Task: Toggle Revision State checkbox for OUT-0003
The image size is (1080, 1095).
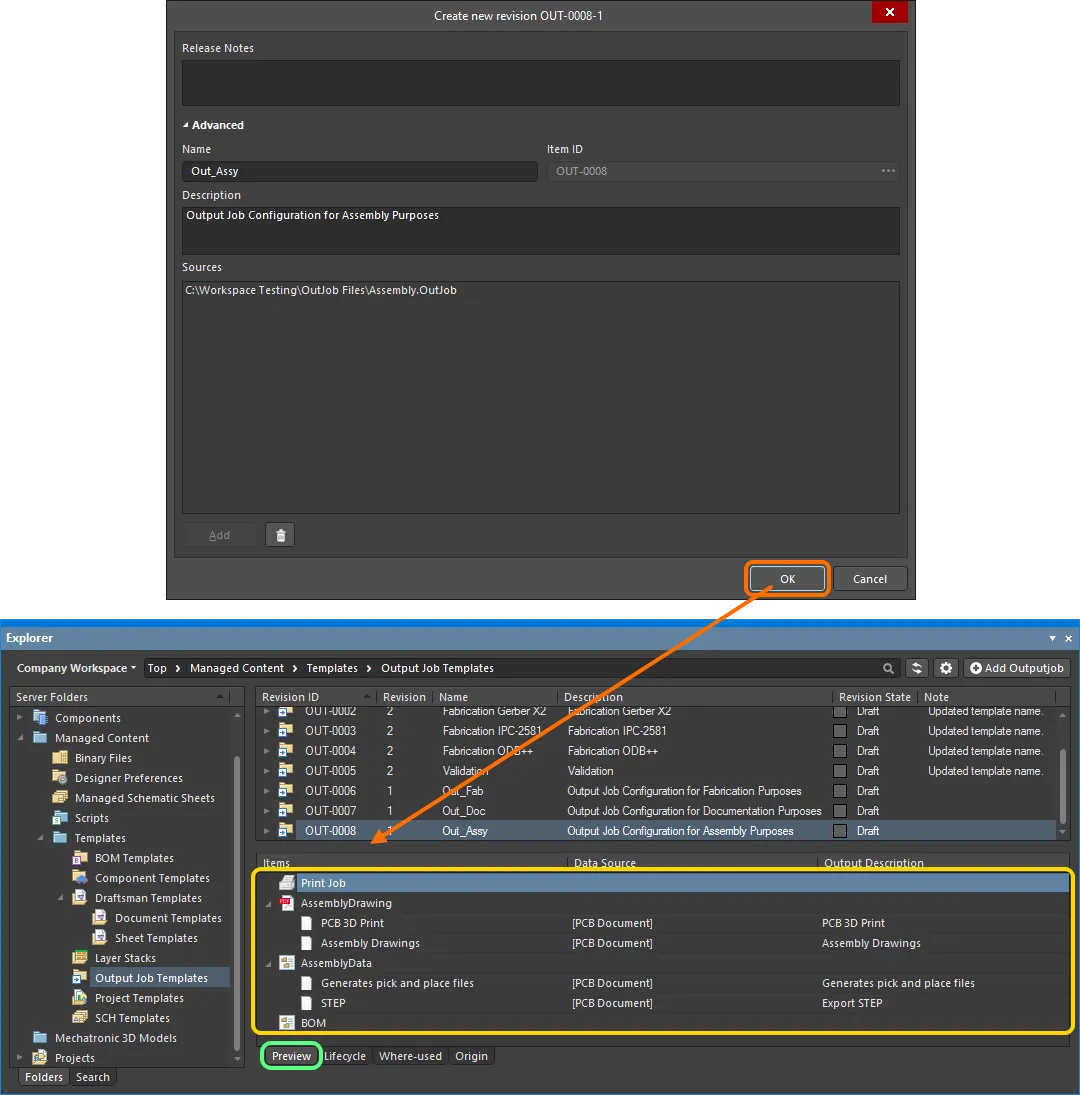Action: (840, 730)
